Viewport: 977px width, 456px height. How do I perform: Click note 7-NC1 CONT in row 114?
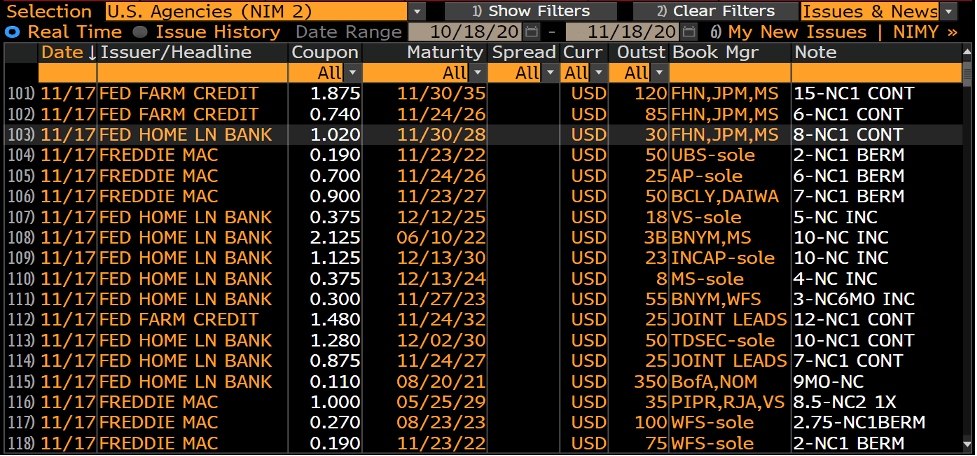point(848,361)
